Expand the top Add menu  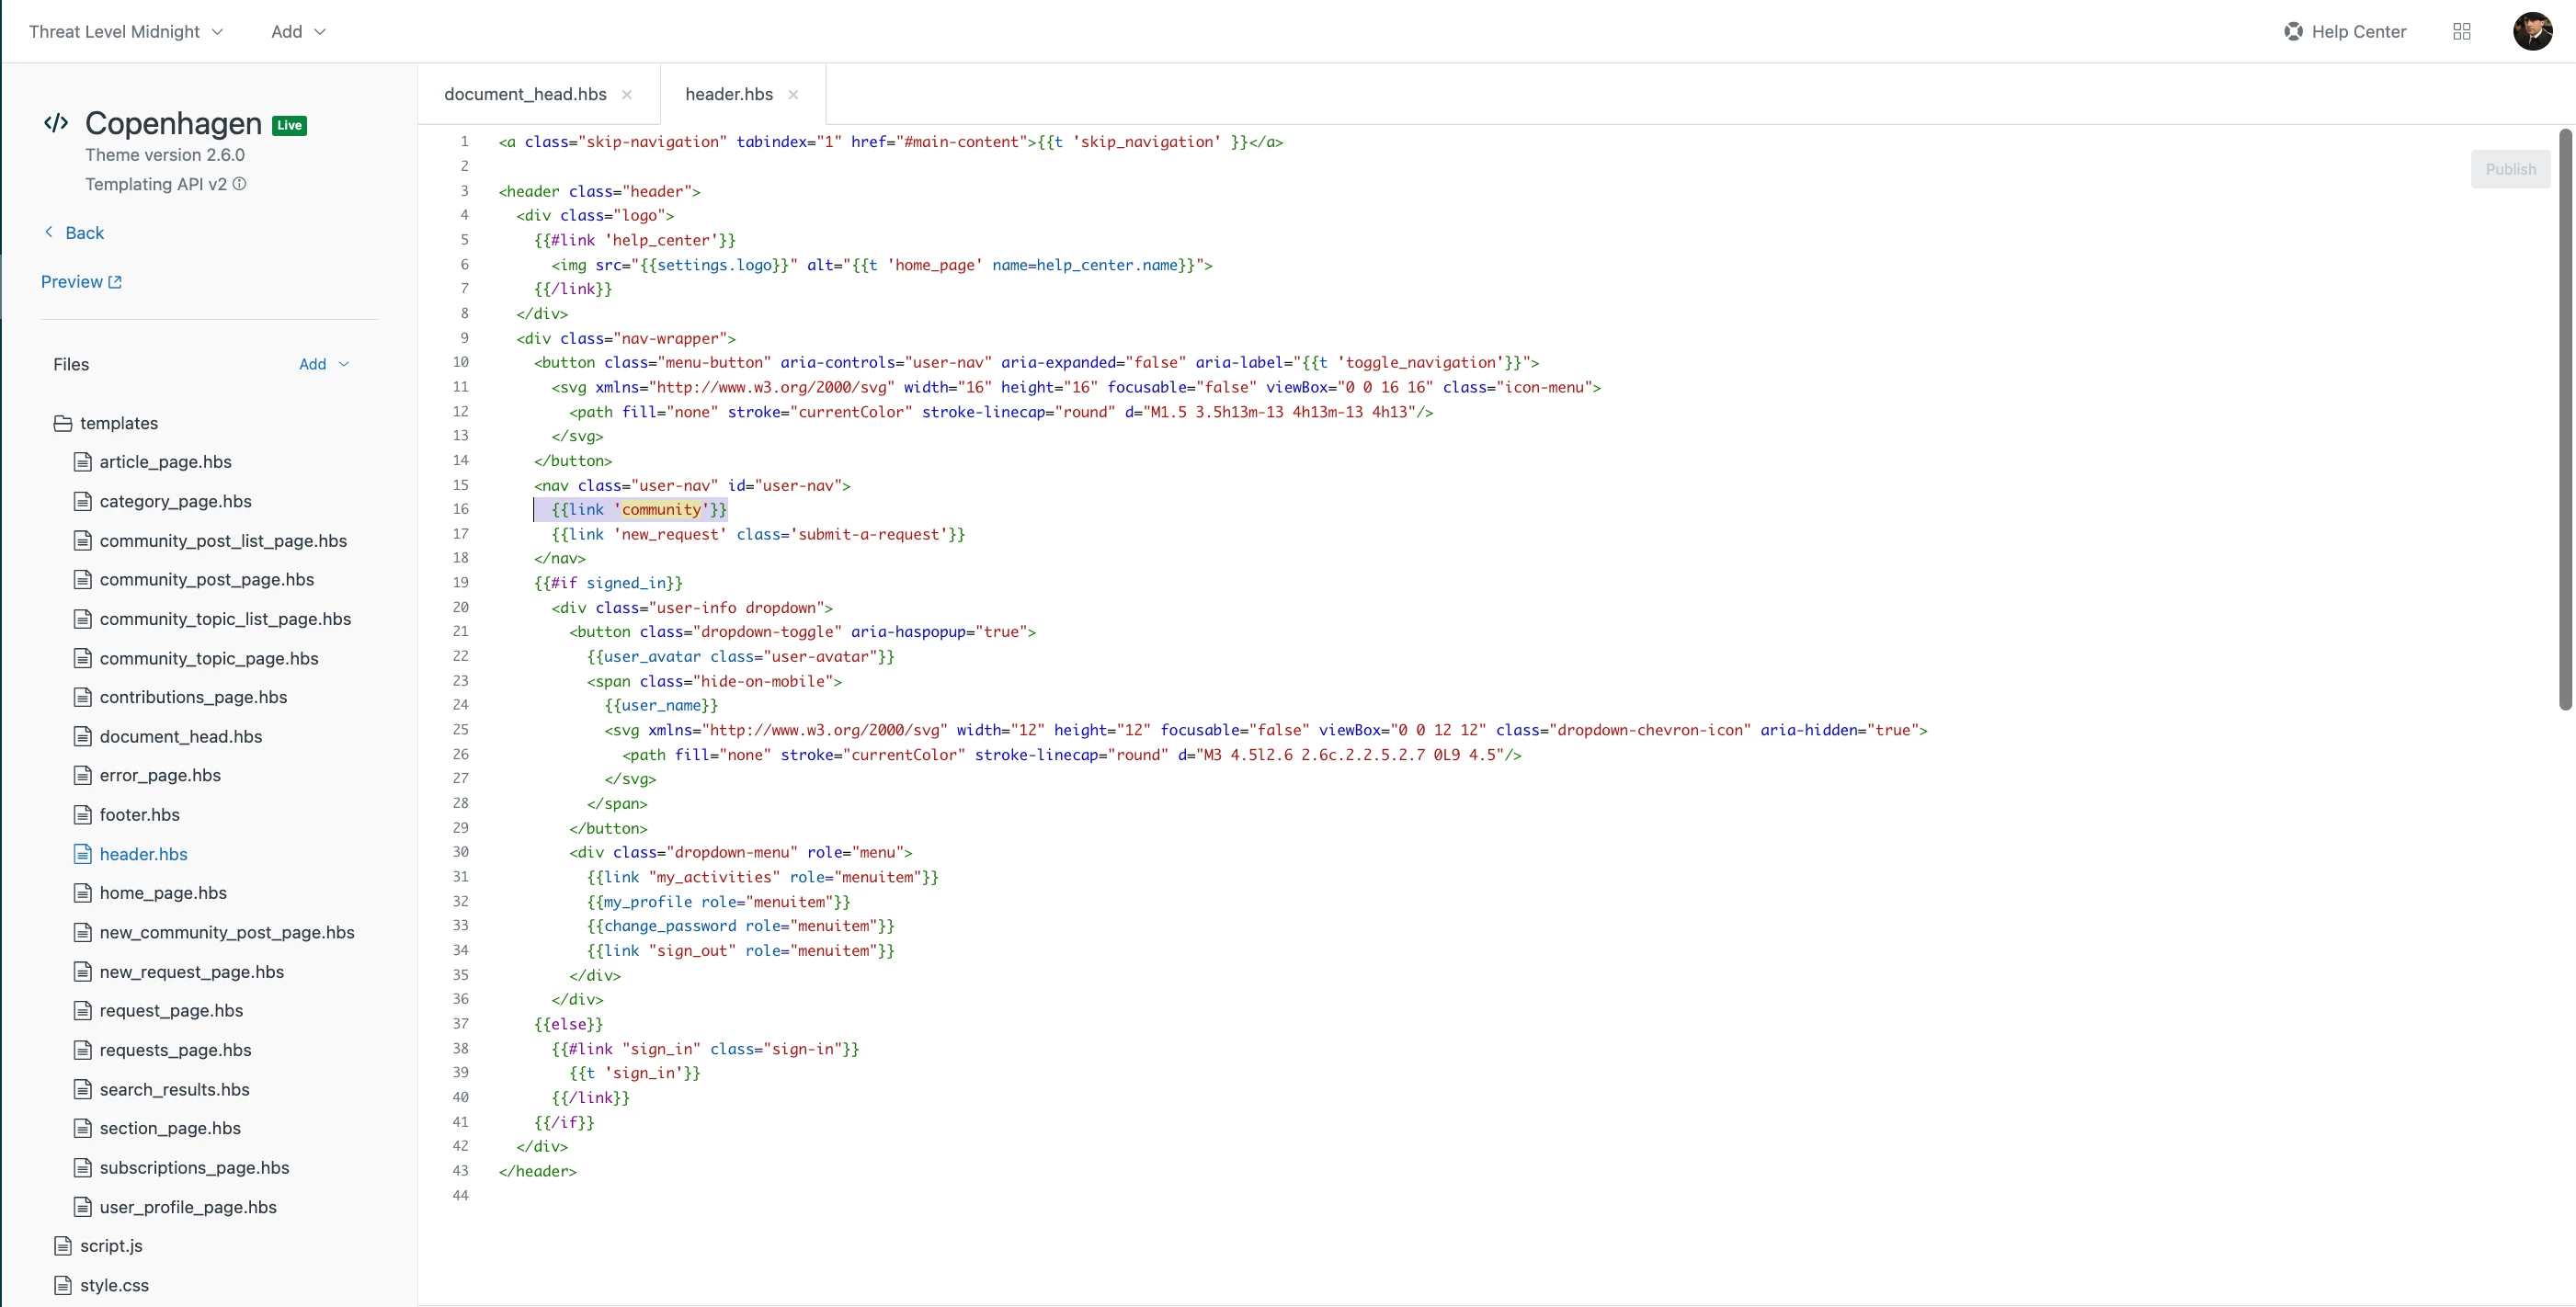298,31
